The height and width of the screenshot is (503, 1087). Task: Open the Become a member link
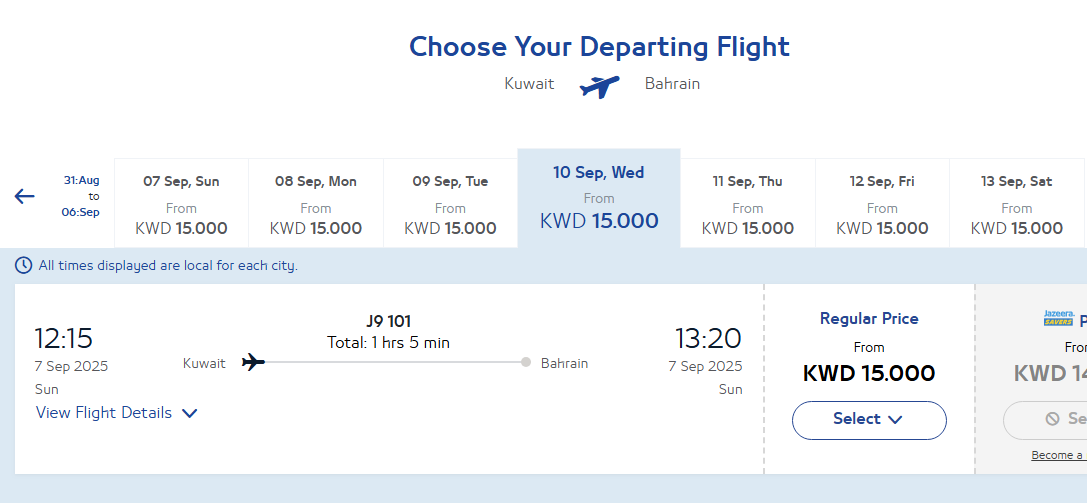pyautogui.click(x=1059, y=455)
